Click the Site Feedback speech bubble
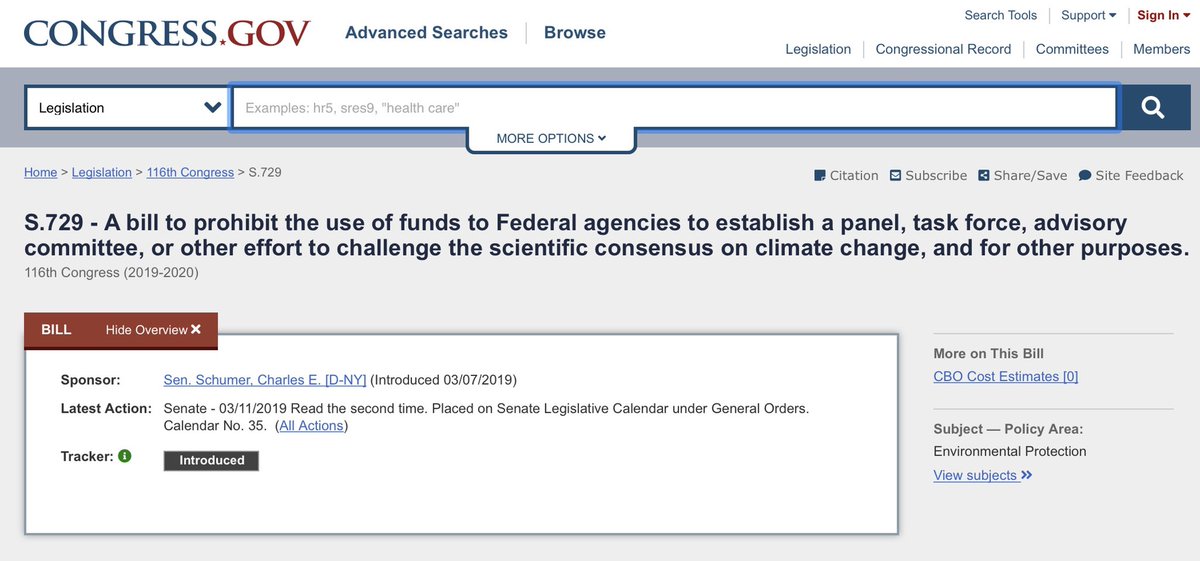The height and width of the screenshot is (561, 1200). click(1086, 175)
